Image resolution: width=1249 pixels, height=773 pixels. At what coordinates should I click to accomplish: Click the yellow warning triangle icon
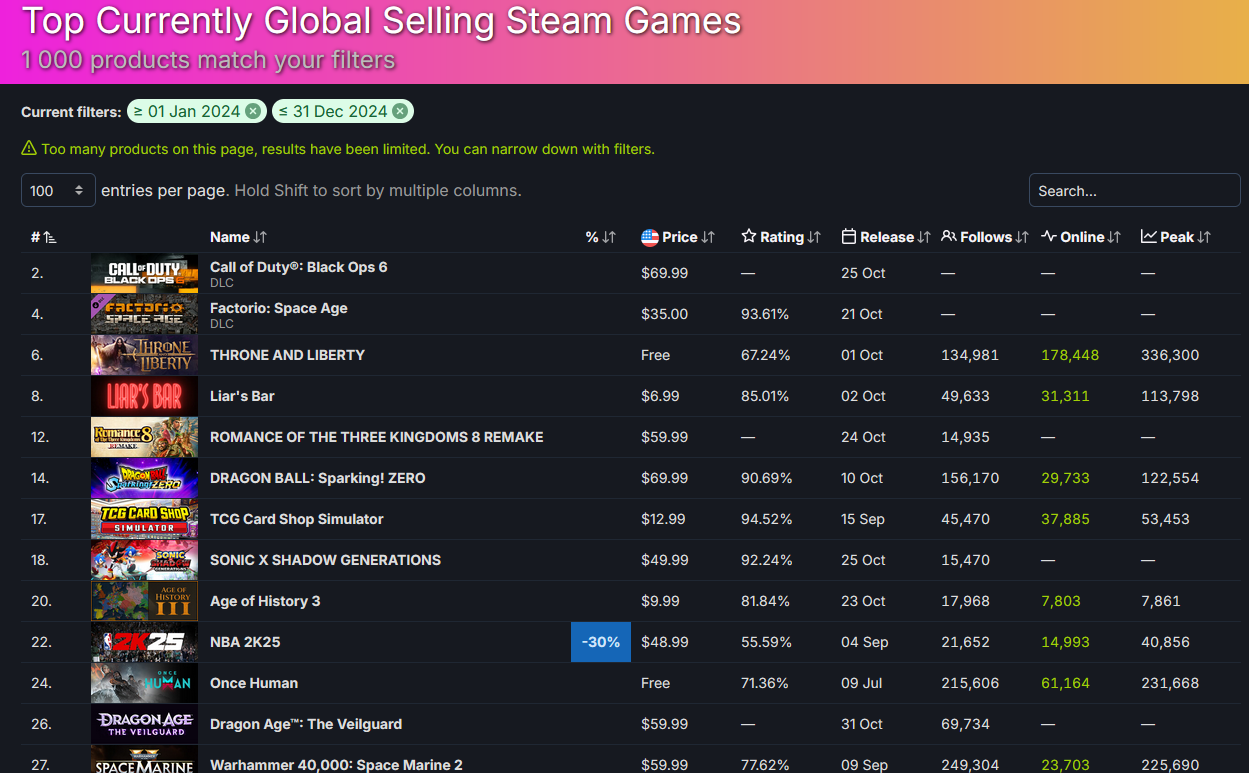click(29, 149)
